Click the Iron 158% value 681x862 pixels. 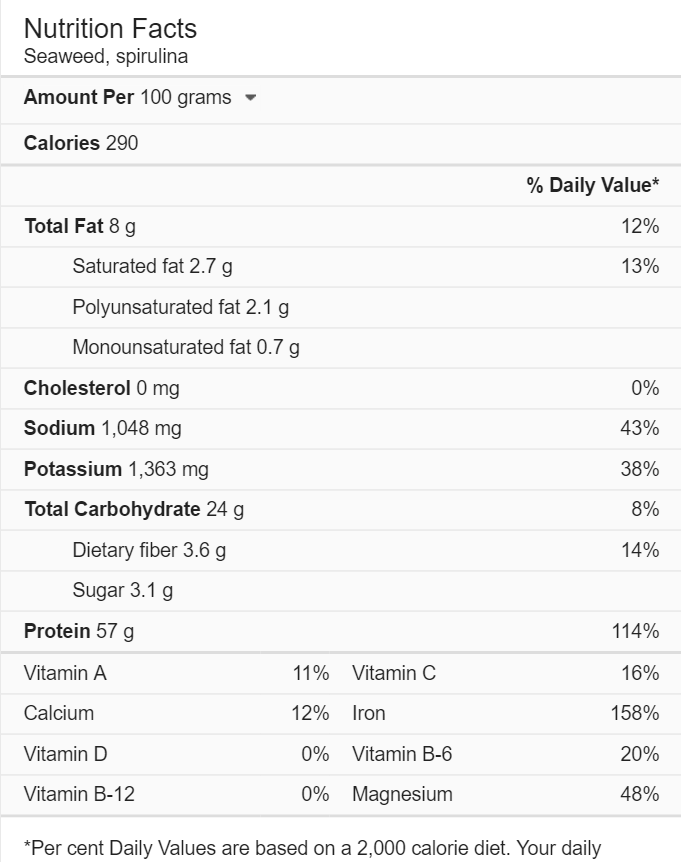pos(635,713)
